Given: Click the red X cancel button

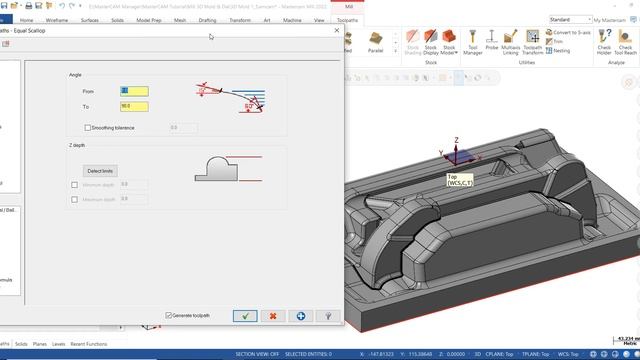Looking at the screenshot, I should click(273, 316).
